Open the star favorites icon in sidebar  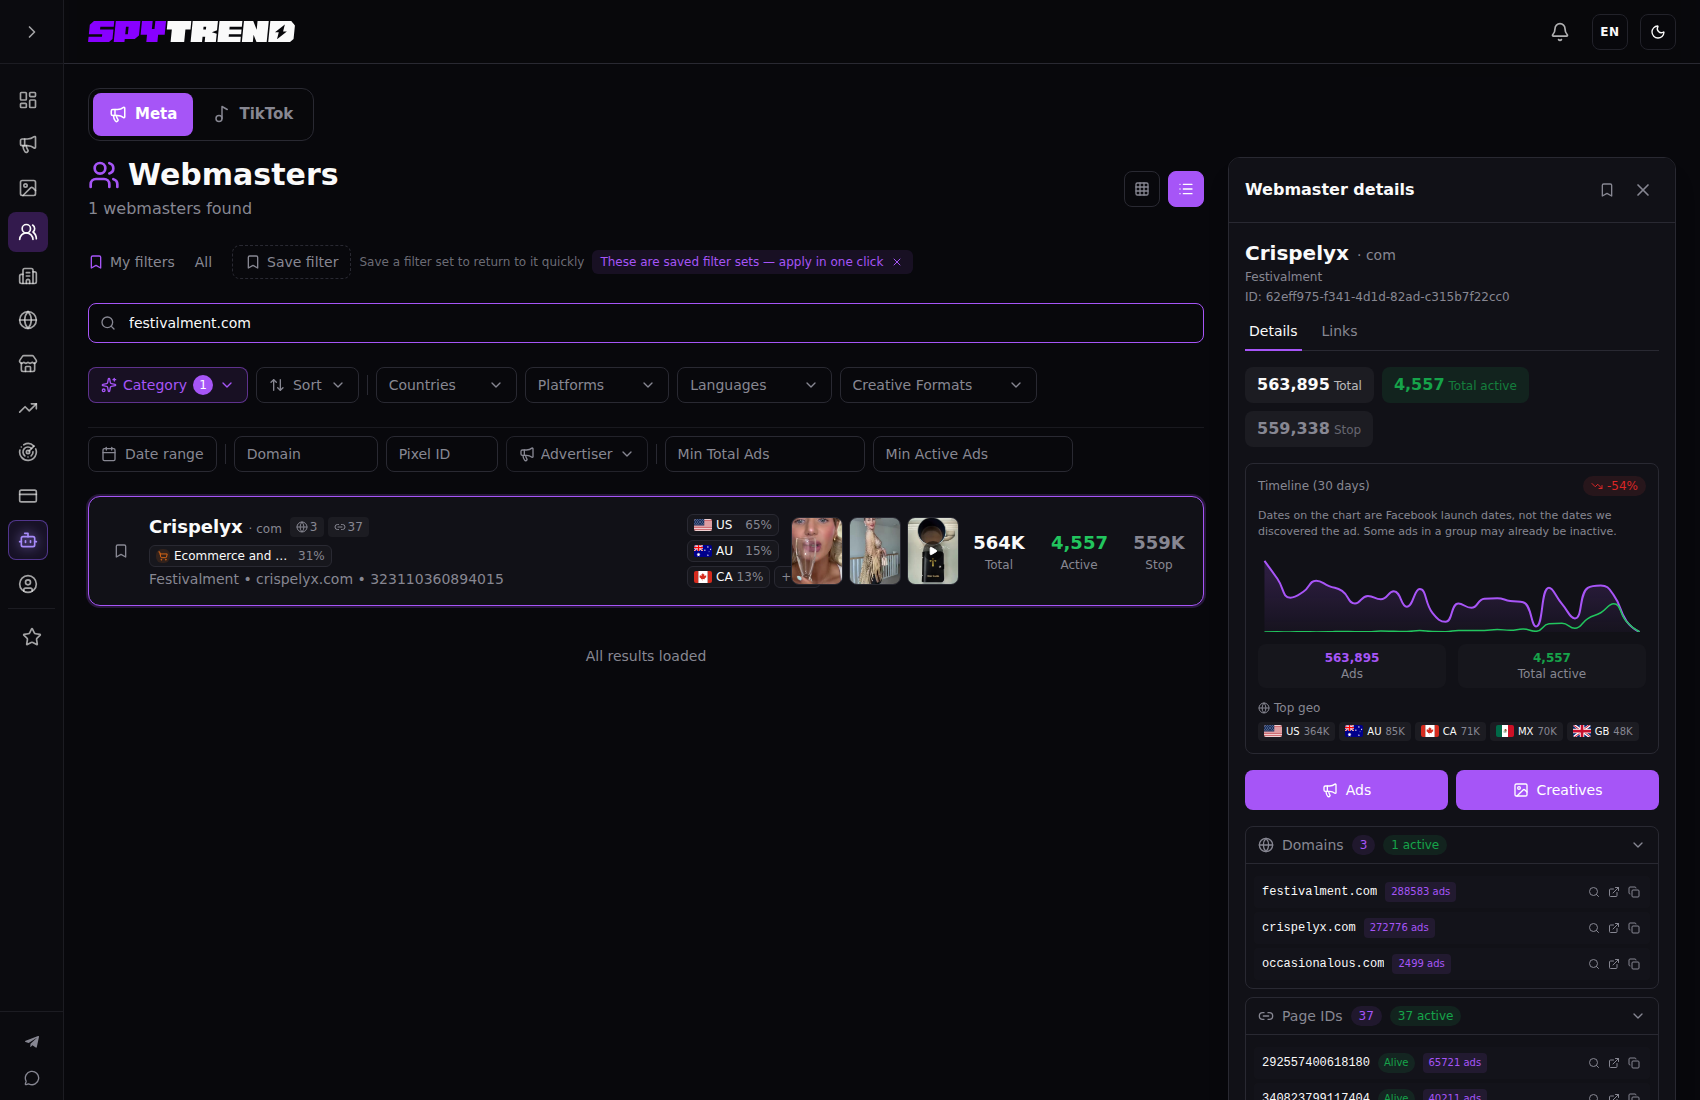coord(32,637)
